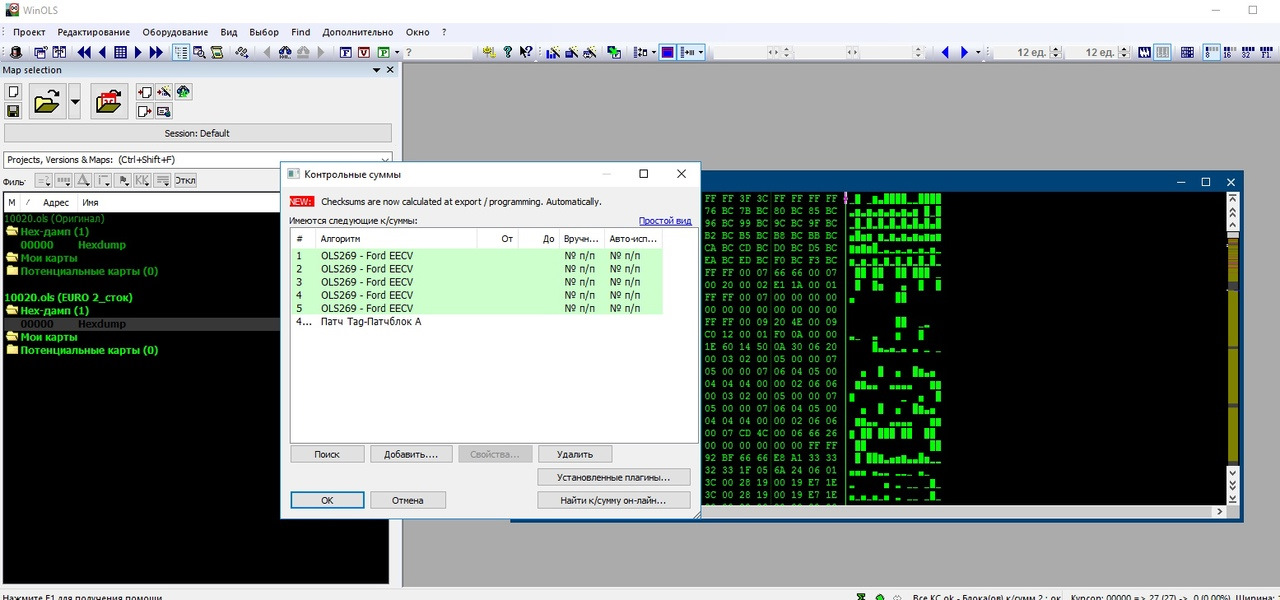Toggle the map selection tree icon
Image resolution: width=1280 pixels, height=600 pixels.
(x=181, y=52)
